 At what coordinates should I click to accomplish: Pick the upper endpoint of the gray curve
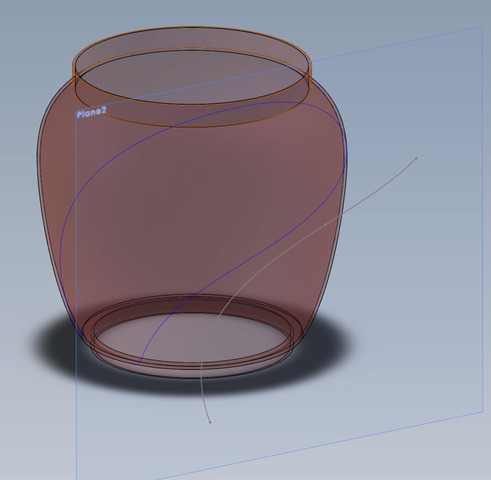tap(416, 158)
